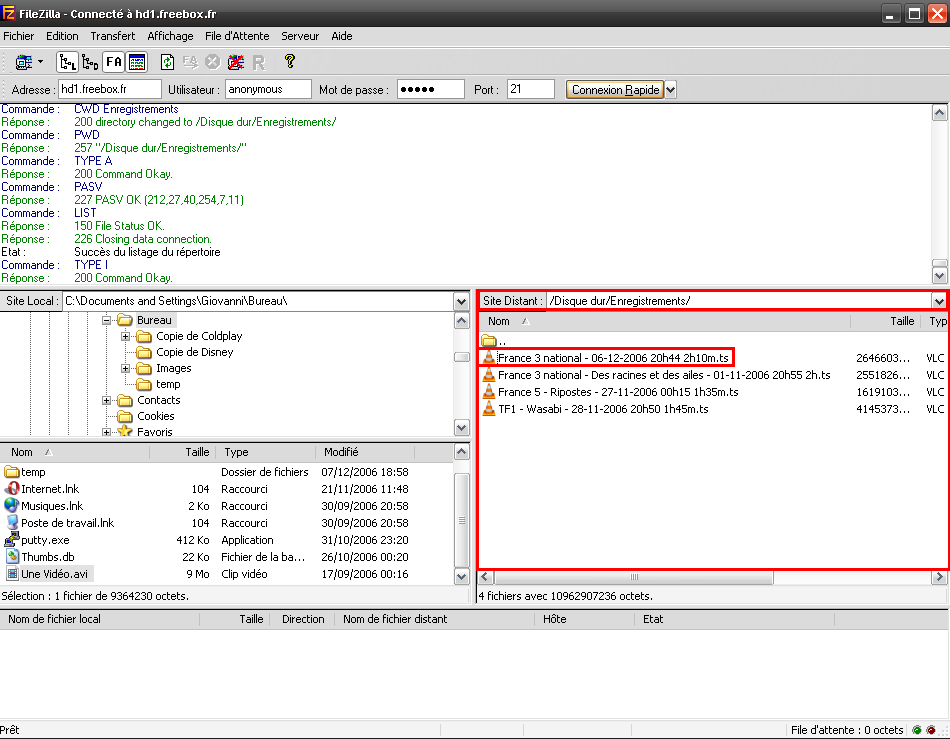Sort local files by Taille column
This screenshot has width=950, height=739.
pos(182,452)
